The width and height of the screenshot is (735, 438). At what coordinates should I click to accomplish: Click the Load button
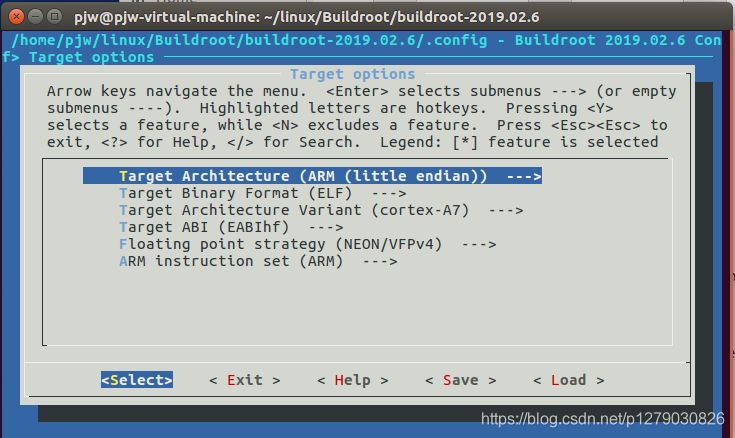click(x=569, y=380)
